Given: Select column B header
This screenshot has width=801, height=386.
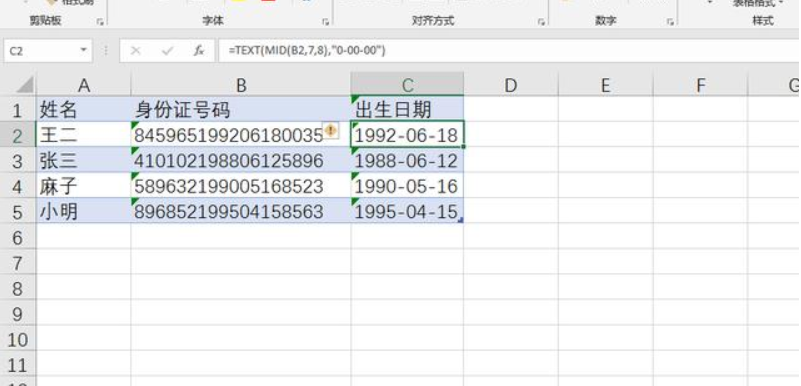Looking at the screenshot, I should (241, 85).
